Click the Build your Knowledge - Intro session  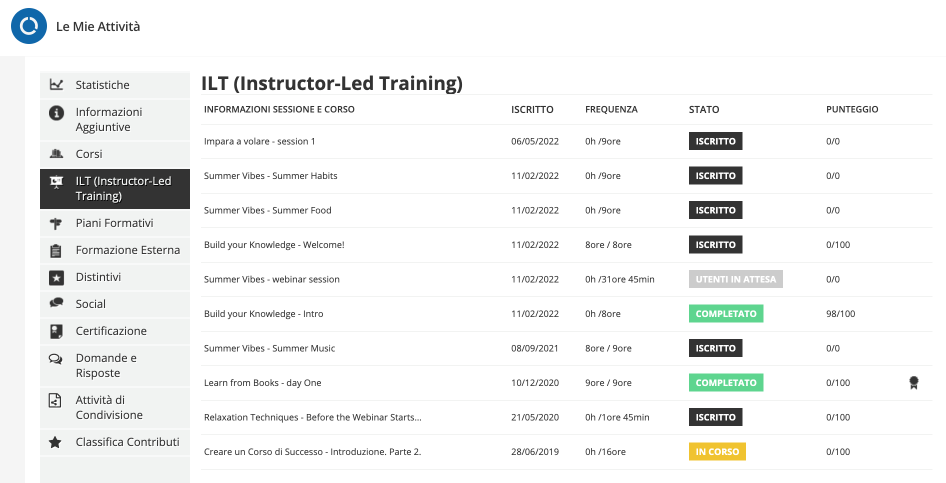click(x=264, y=314)
